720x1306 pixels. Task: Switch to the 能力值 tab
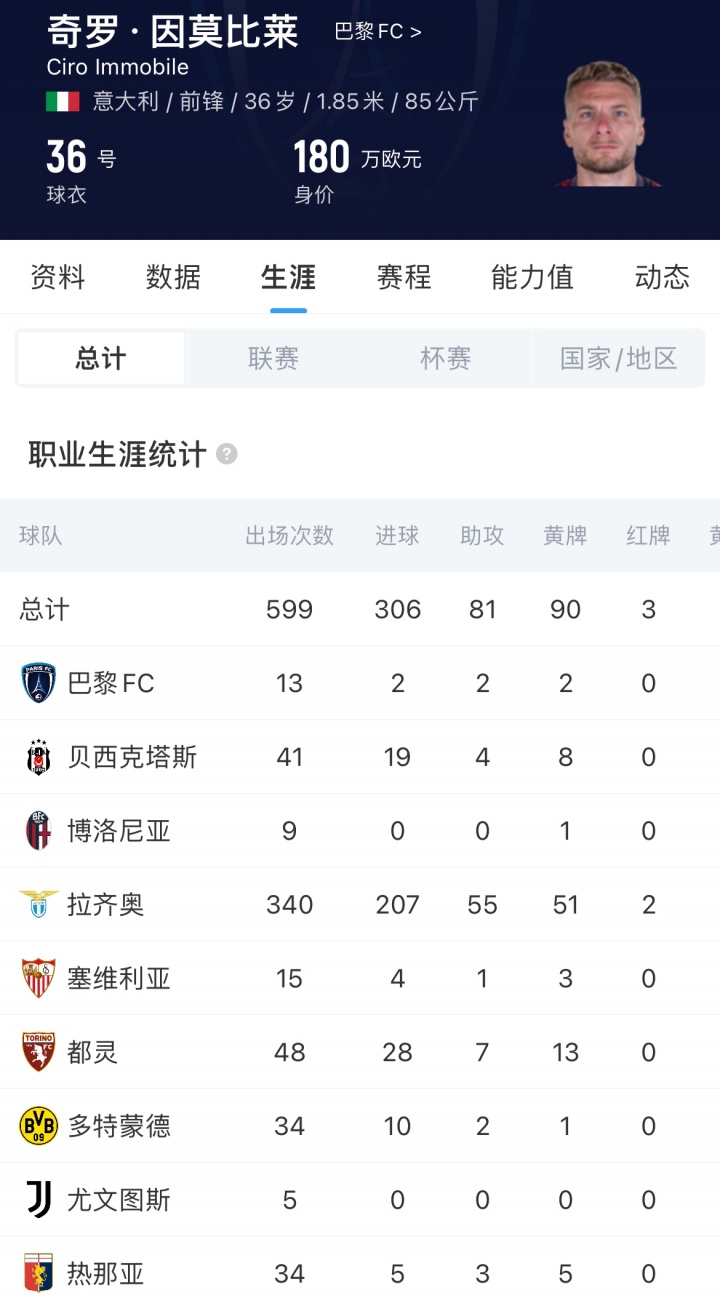click(532, 277)
